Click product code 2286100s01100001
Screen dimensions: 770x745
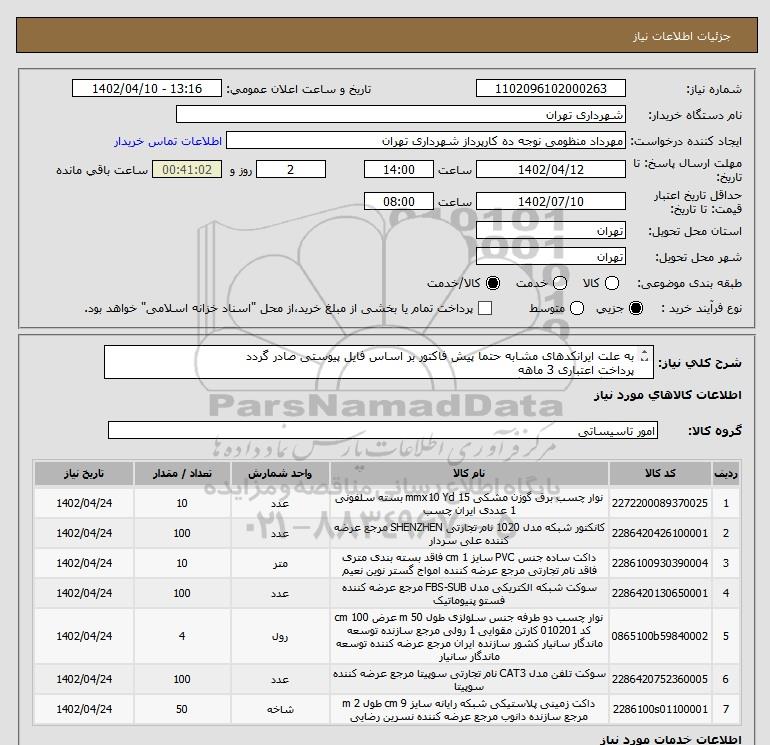coord(660,709)
